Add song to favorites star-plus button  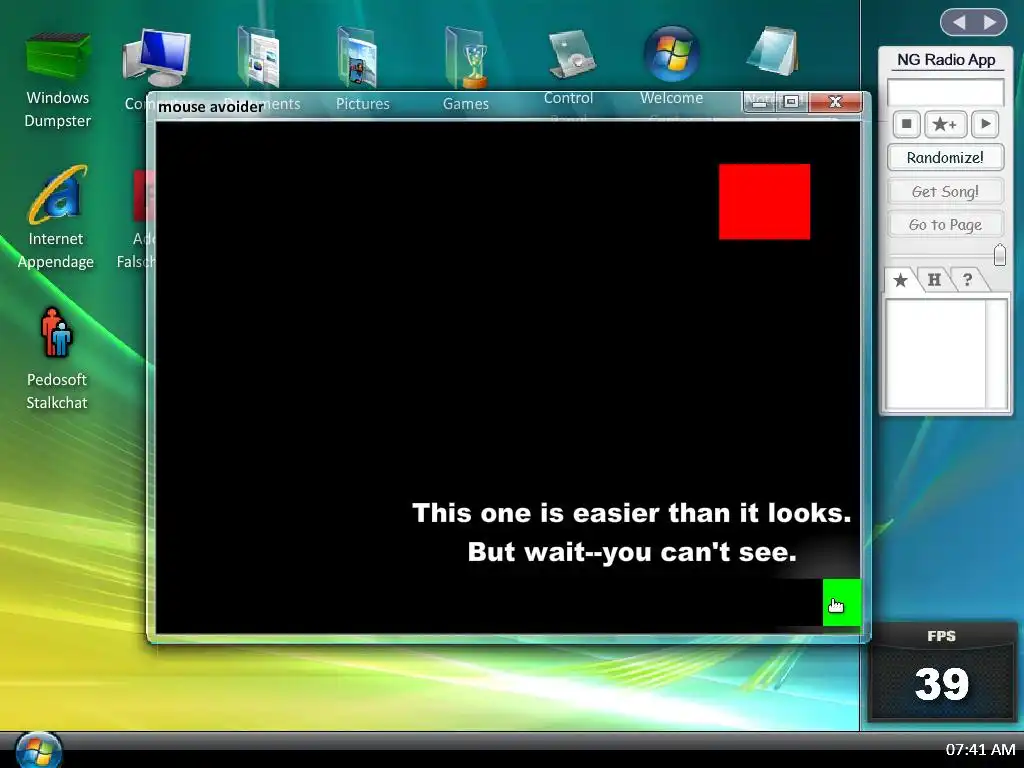point(945,124)
